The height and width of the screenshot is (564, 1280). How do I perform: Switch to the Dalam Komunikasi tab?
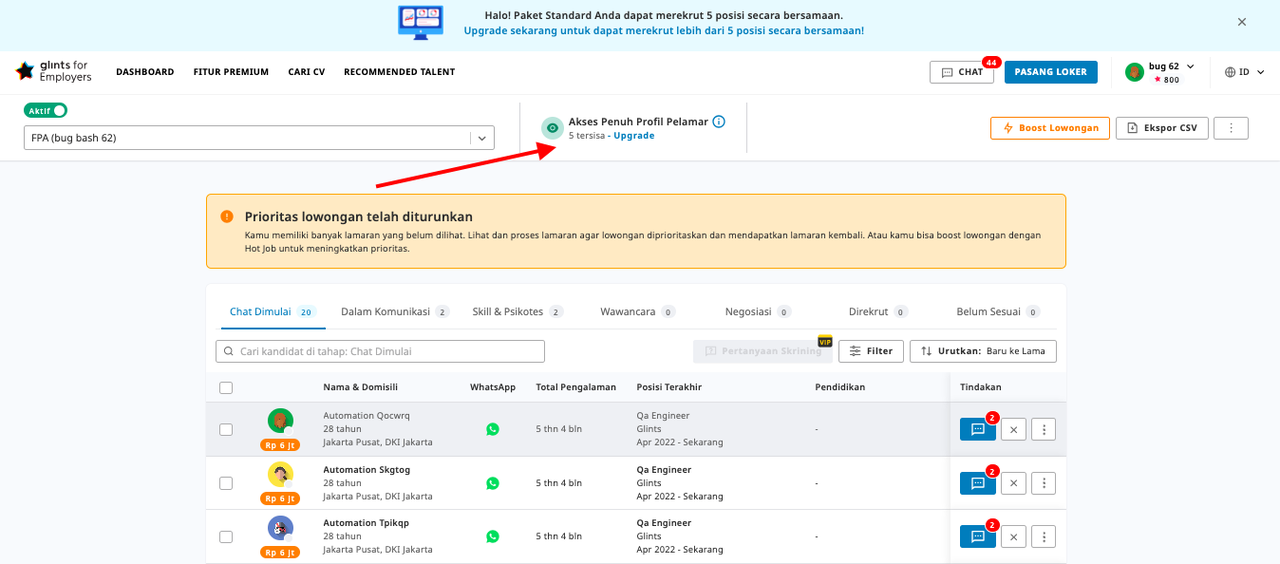394,312
